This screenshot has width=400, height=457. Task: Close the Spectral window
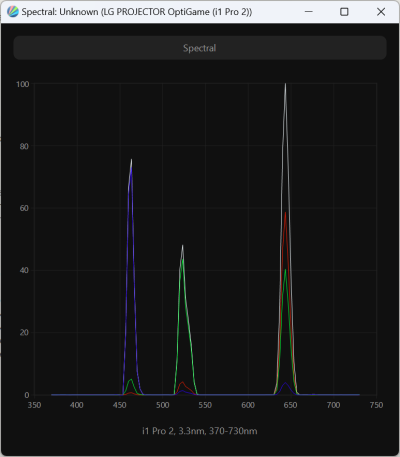click(x=381, y=12)
